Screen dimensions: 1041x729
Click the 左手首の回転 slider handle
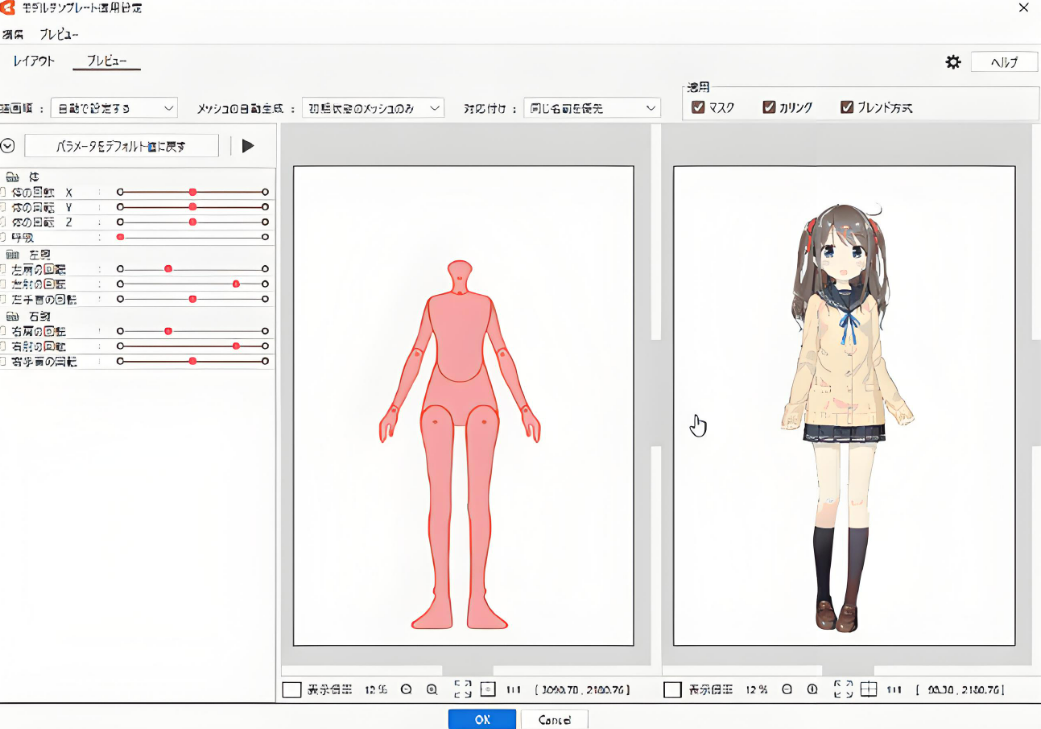click(x=193, y=299)
